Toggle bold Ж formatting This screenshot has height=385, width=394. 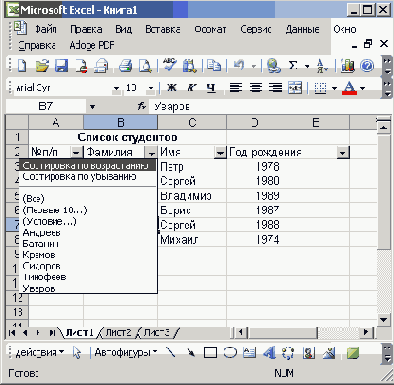click(x=172, y=88)
